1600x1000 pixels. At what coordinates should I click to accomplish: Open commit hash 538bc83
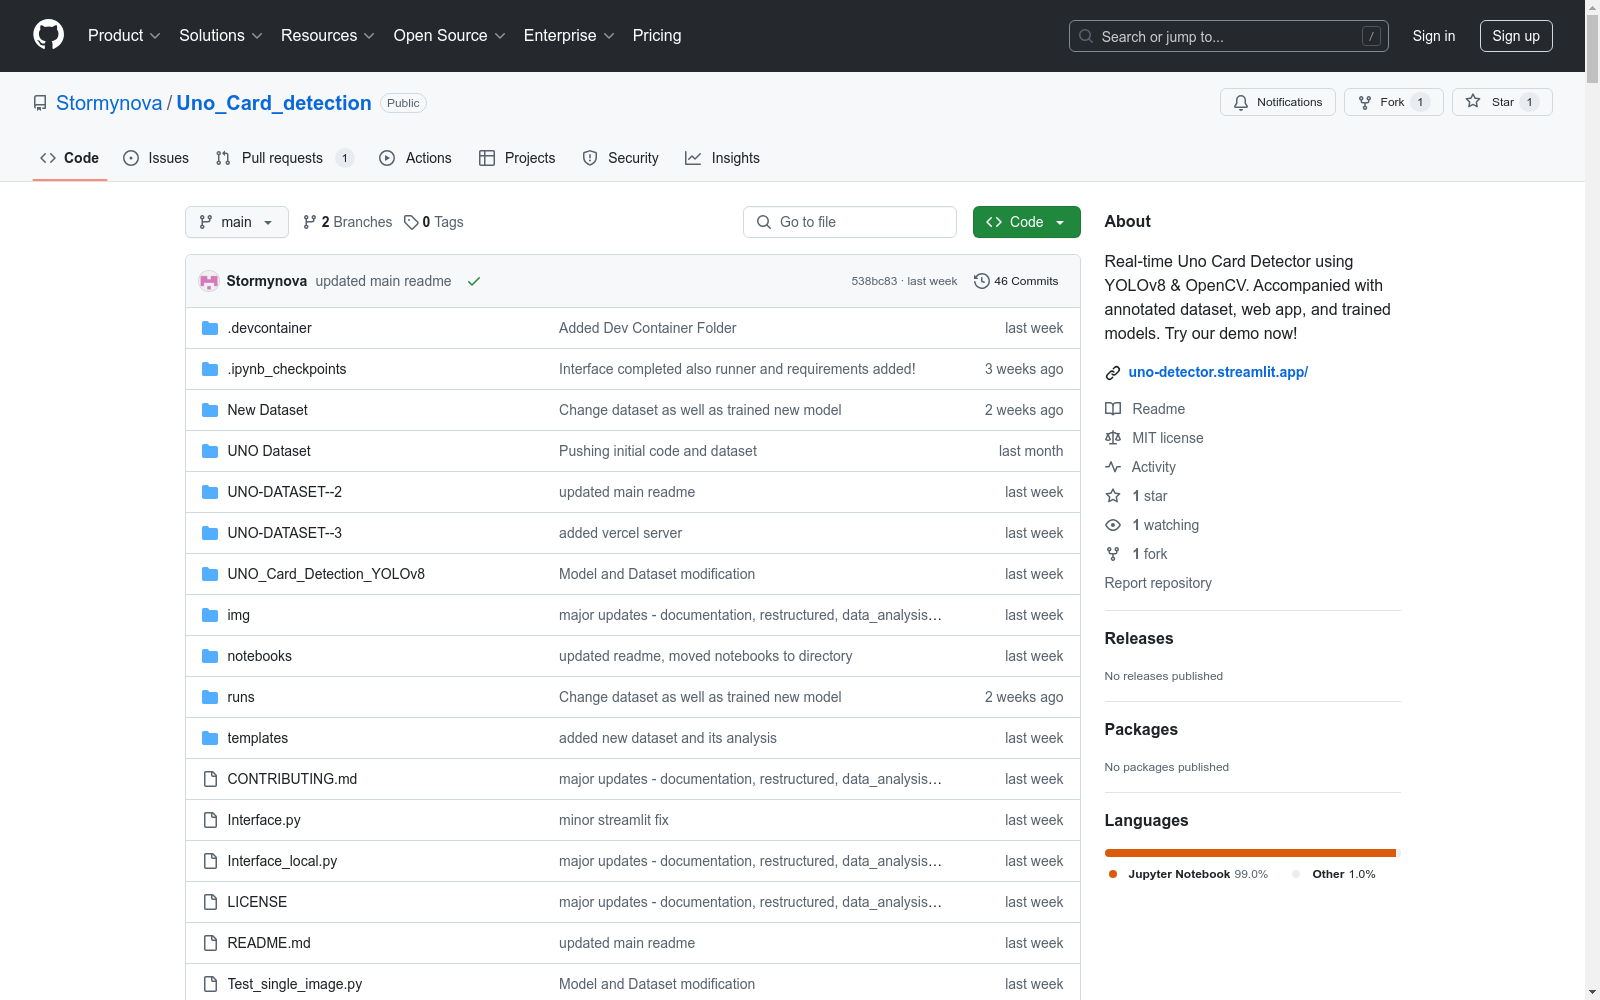click(x=874, y=281)
